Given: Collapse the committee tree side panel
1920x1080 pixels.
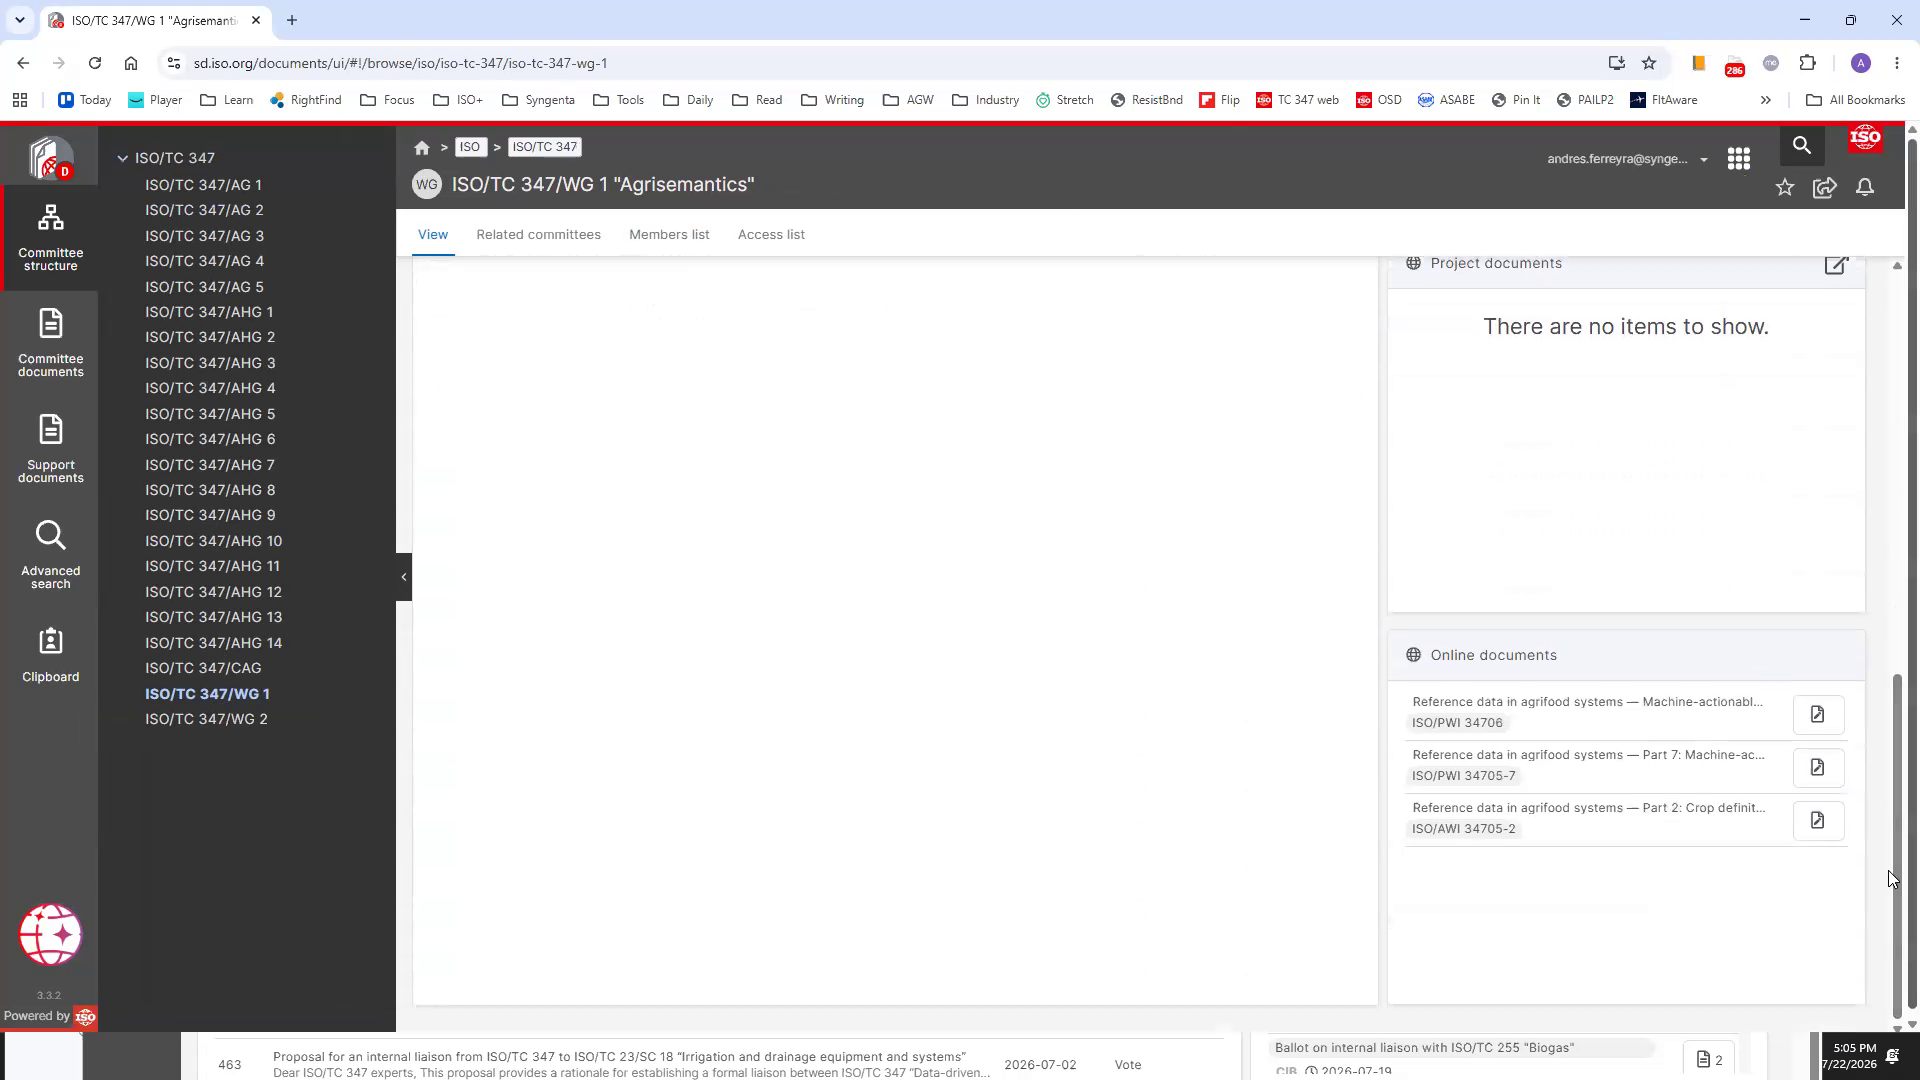Looking at the screenshot, I should pyautogui.click(x=404, y=577).
